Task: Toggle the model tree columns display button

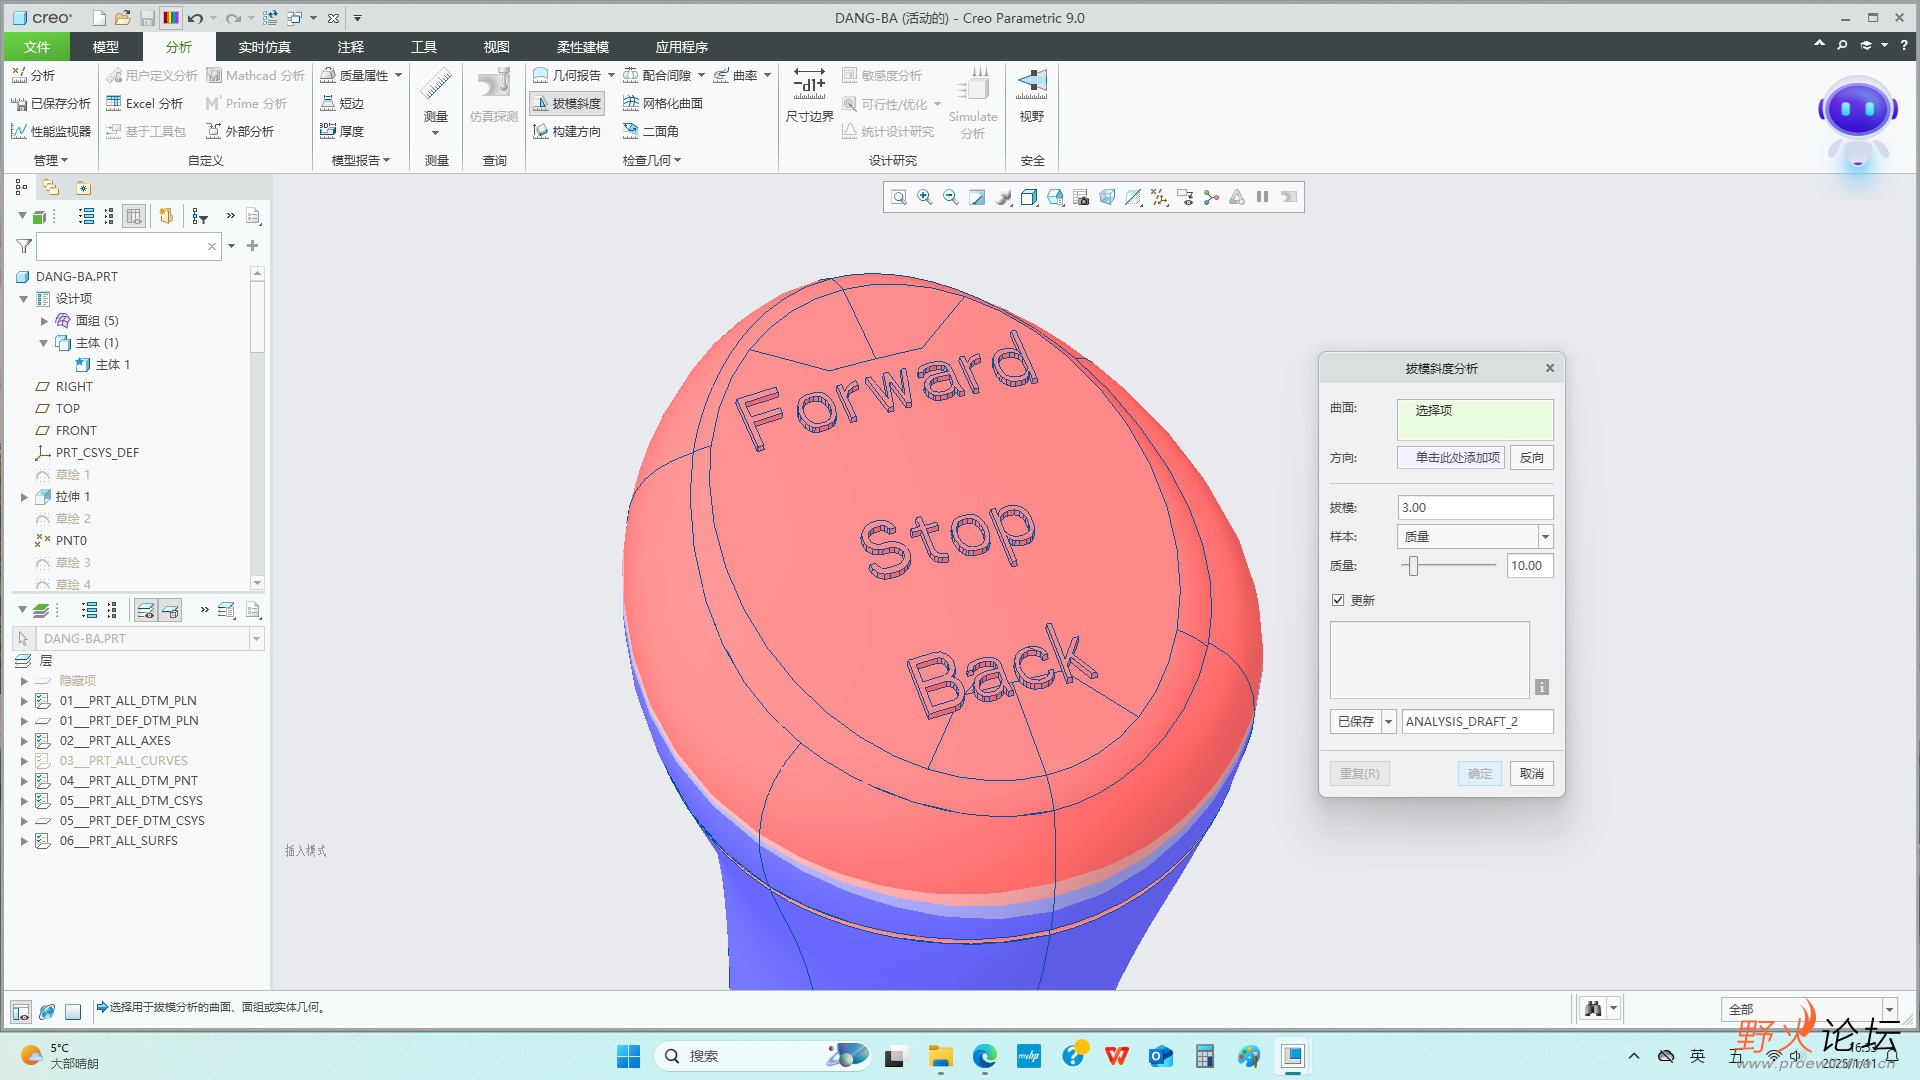Action: (x=134, y=216)
